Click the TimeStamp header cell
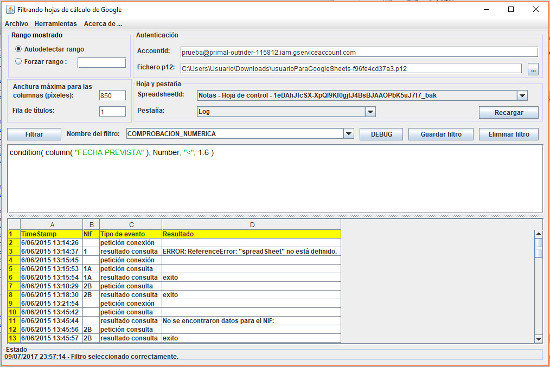550x367 pixels. point(52,234)
